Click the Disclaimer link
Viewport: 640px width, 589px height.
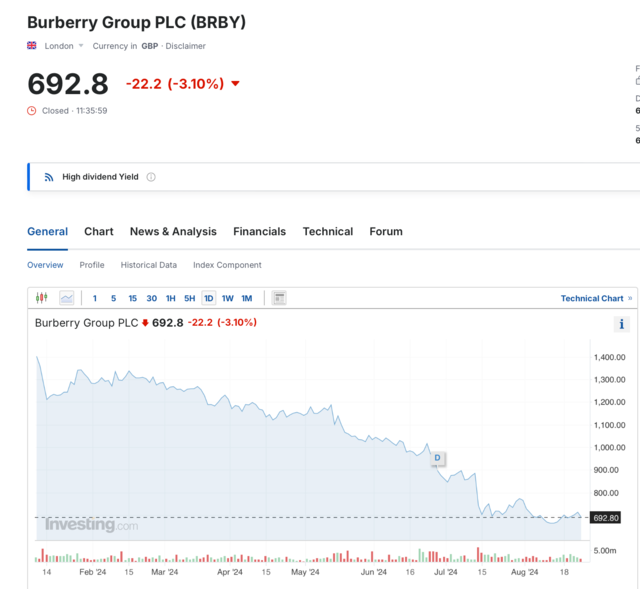(x=185, y=46)
